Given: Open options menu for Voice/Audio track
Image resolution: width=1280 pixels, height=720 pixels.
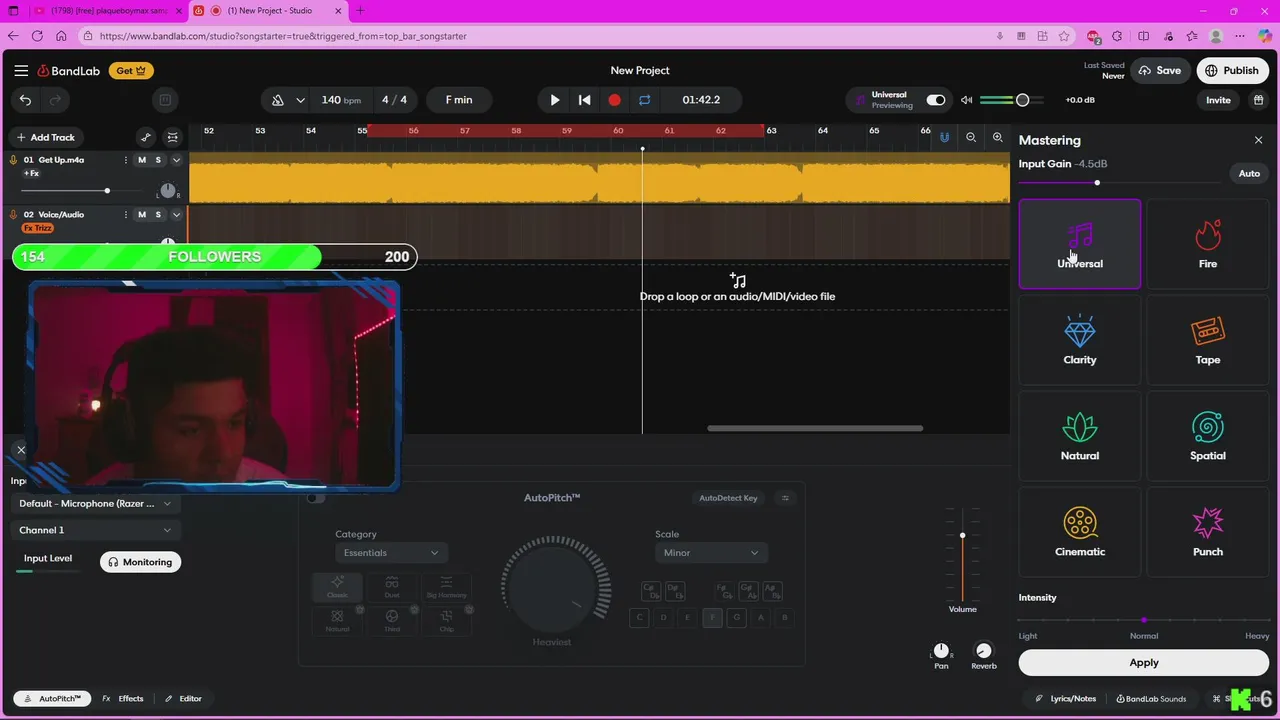Looking at the screenshot, I should pos(127,214).
